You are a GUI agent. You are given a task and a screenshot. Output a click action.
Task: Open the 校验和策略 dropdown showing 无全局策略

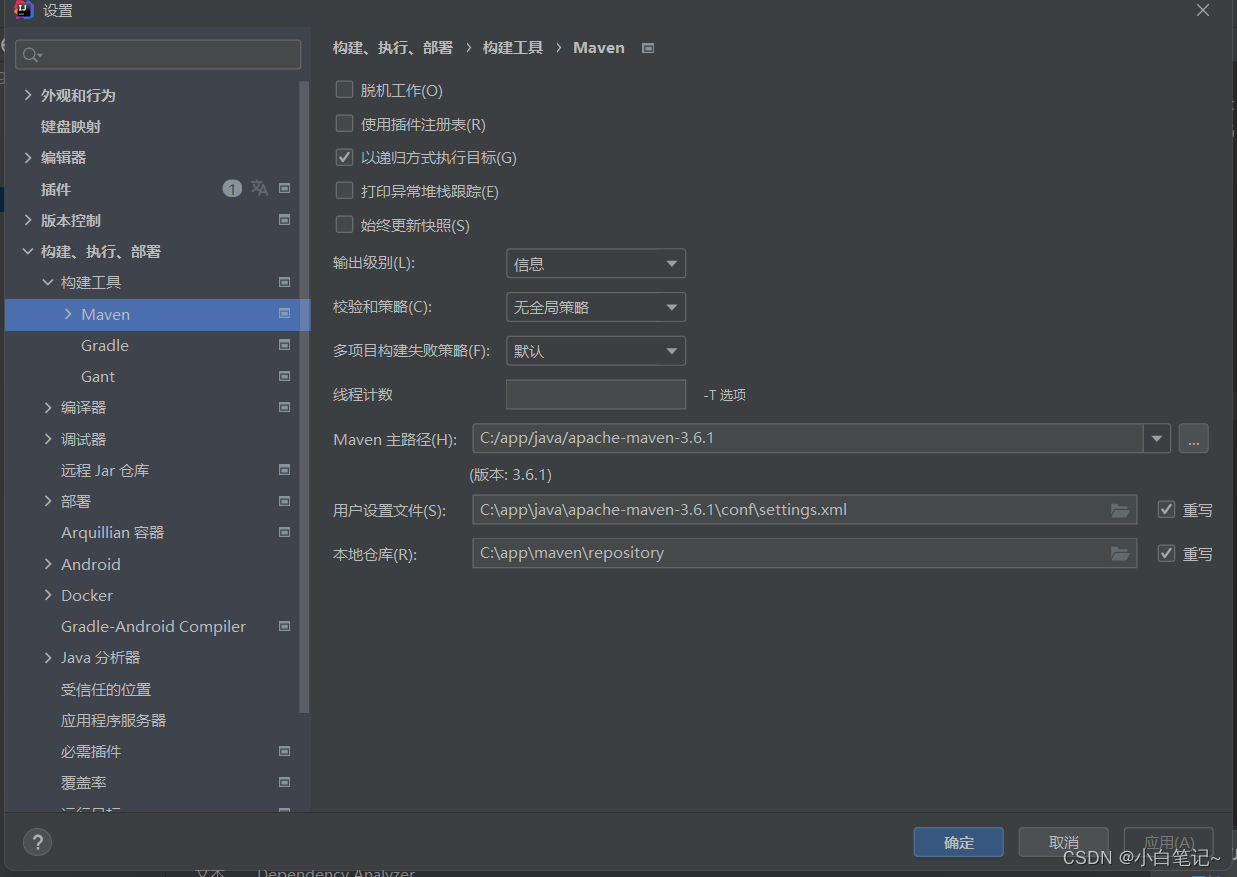click(596, 307)
